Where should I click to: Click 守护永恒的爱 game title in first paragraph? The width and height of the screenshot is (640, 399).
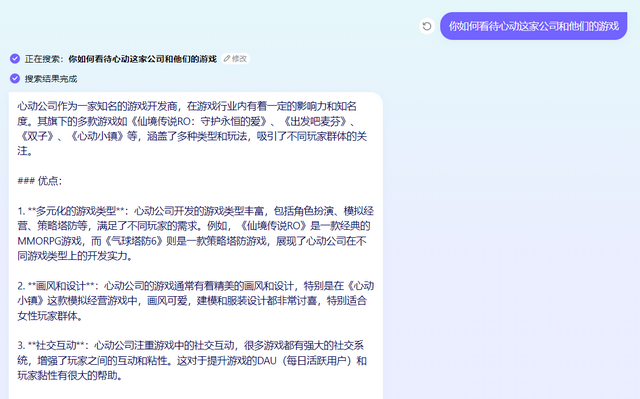click(x=231, y=121)
